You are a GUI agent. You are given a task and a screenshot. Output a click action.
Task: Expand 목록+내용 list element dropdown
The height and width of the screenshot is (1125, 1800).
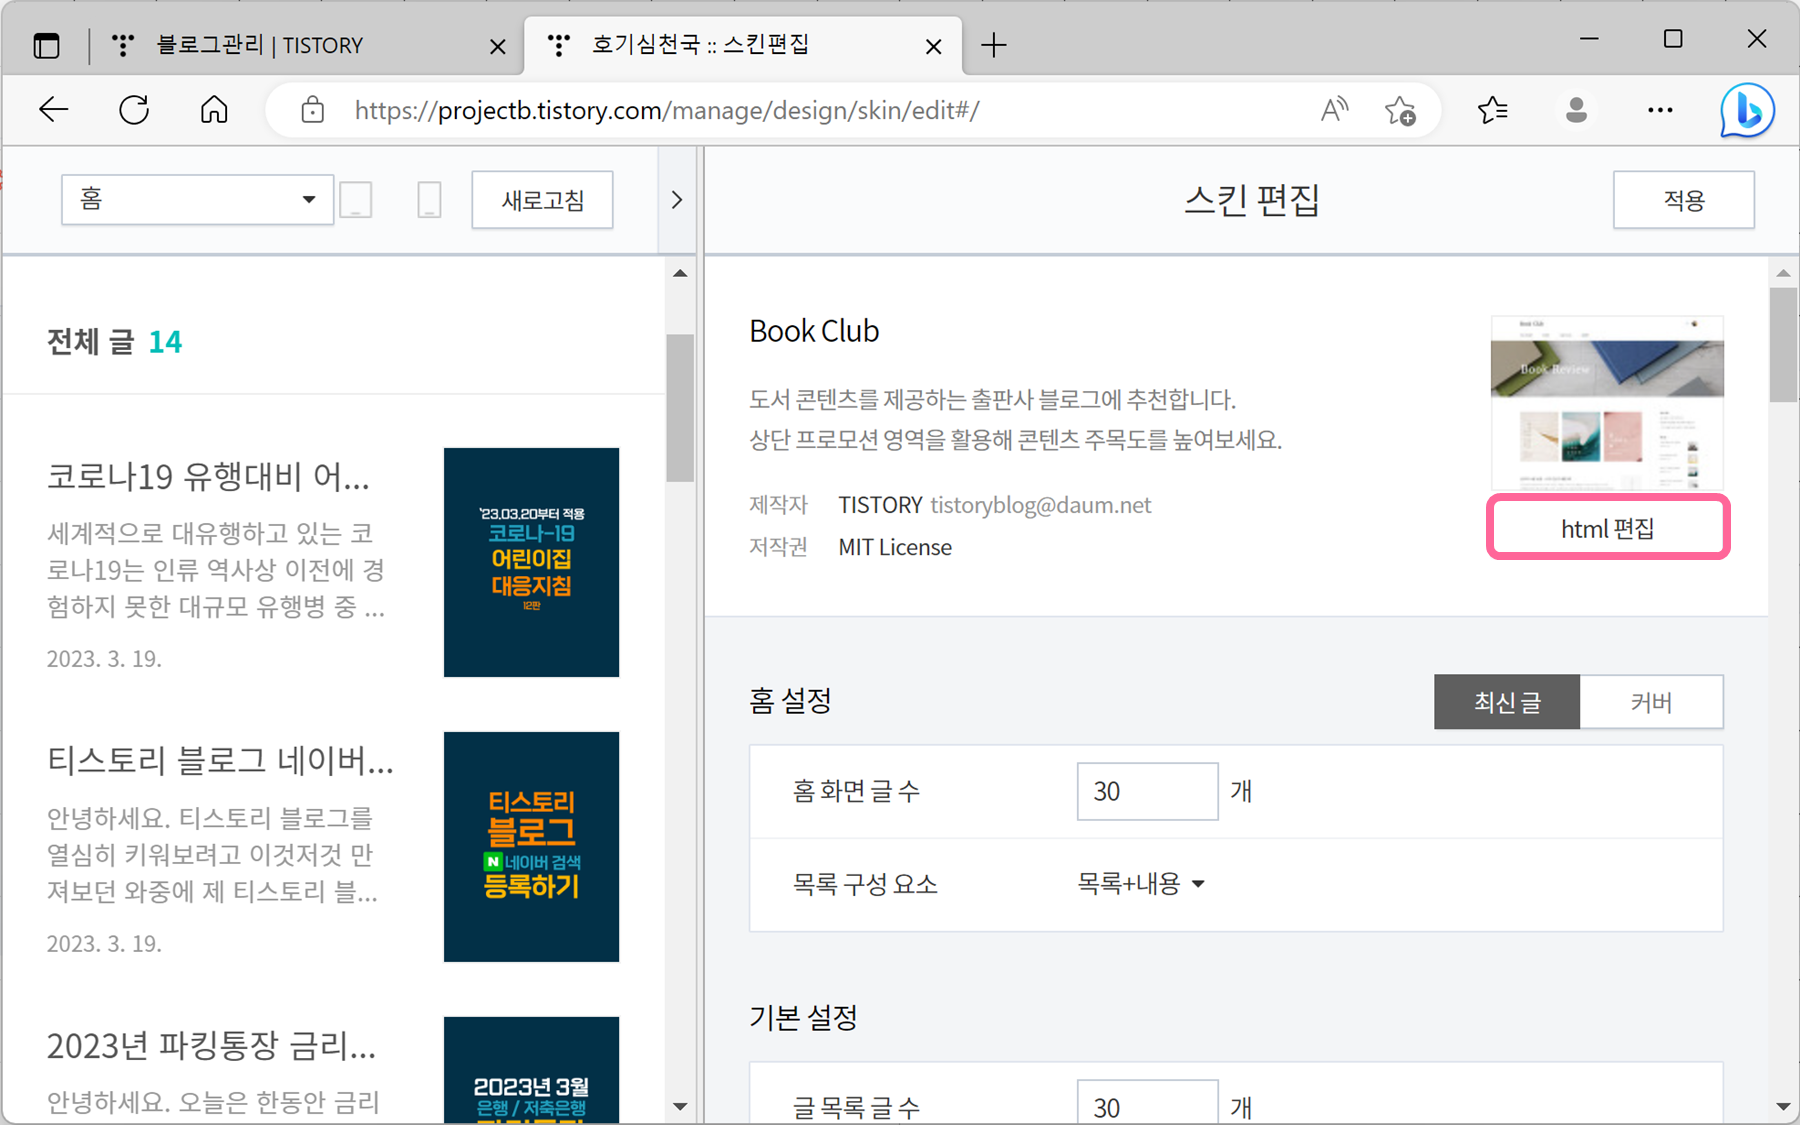tap(1141, 884)
